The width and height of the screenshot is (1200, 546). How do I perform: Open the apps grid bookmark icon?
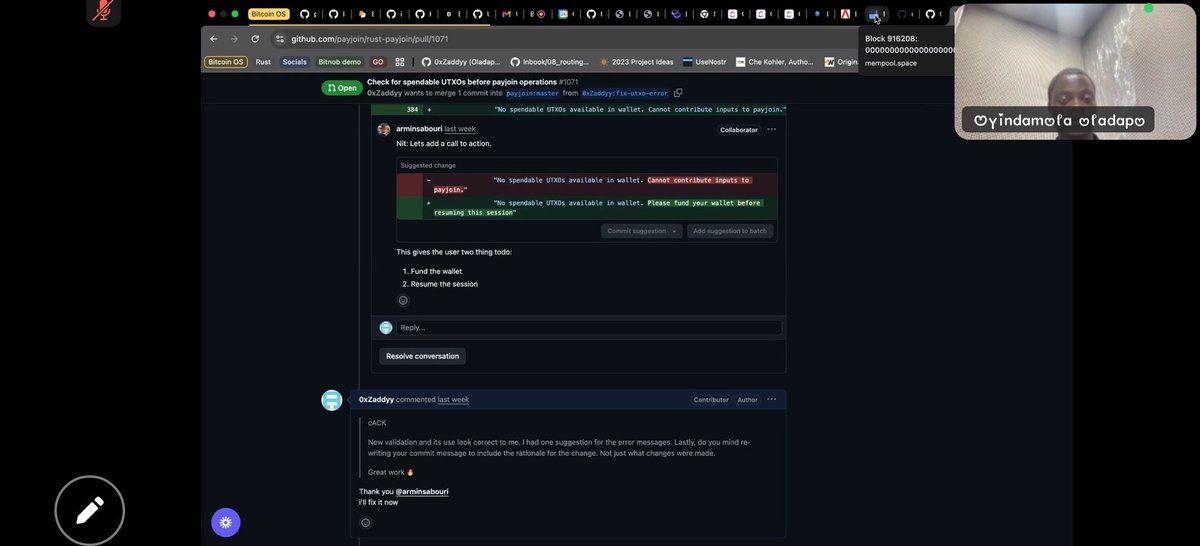click(399, 61)
